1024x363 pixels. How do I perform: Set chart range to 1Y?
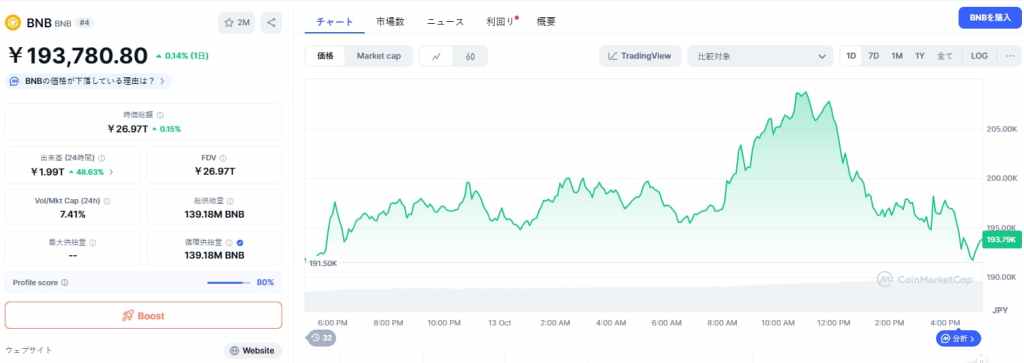920,56
